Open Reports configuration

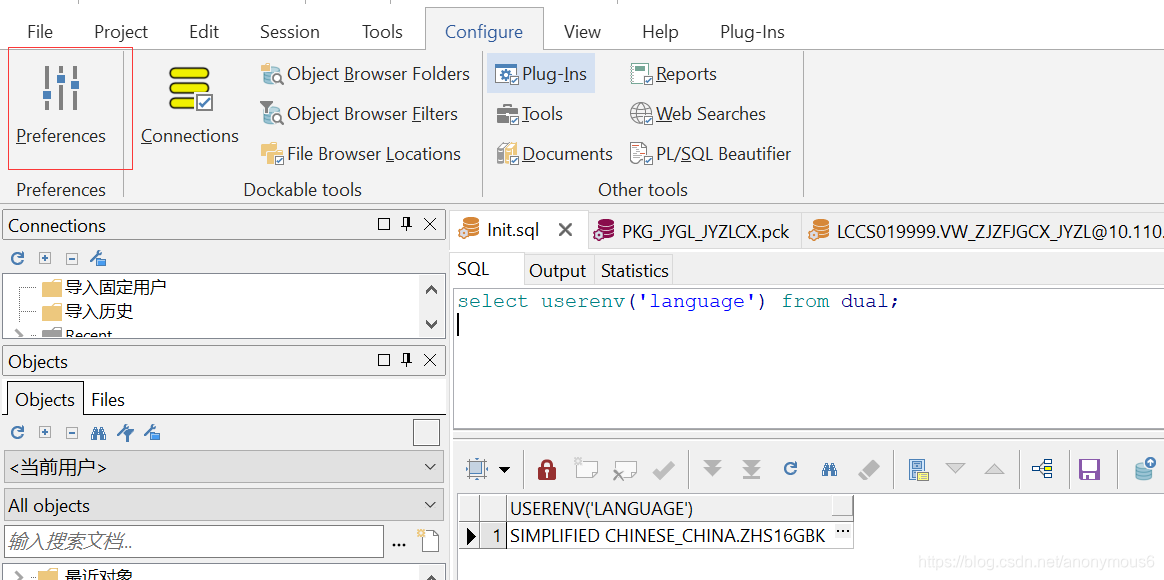click(x=673, y=74)
